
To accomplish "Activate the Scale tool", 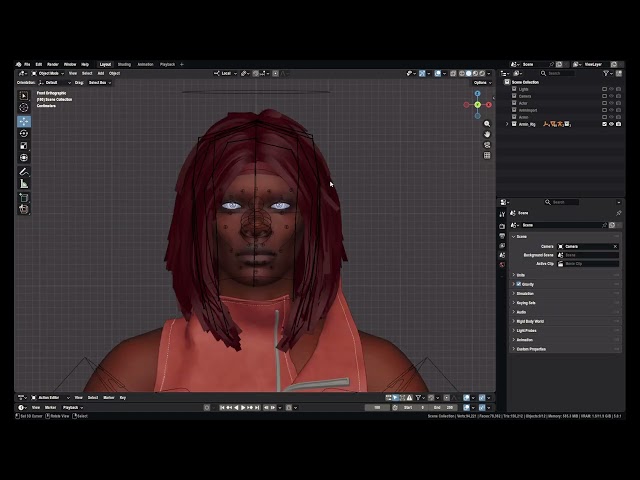I will (24, 146).
